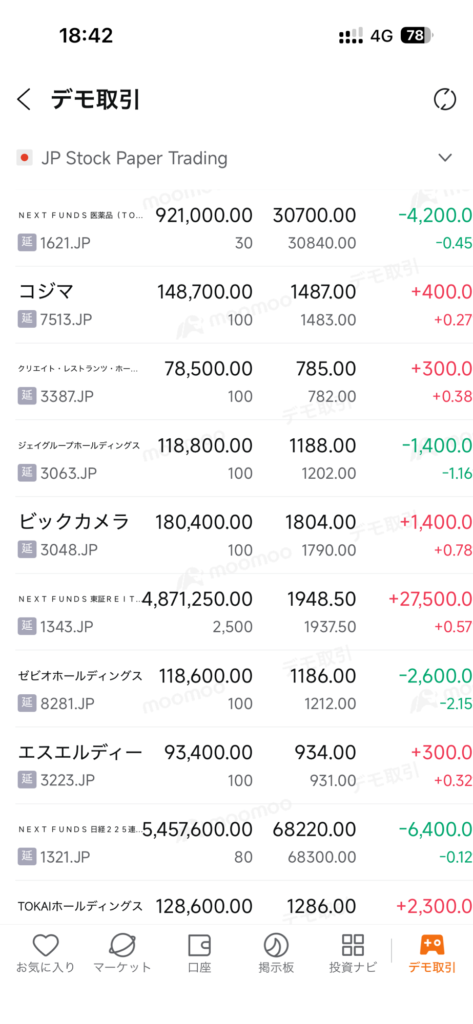Tap the refresh icon at top right
This screenshot has height=1024, width=473.
(x=445, y=100)
